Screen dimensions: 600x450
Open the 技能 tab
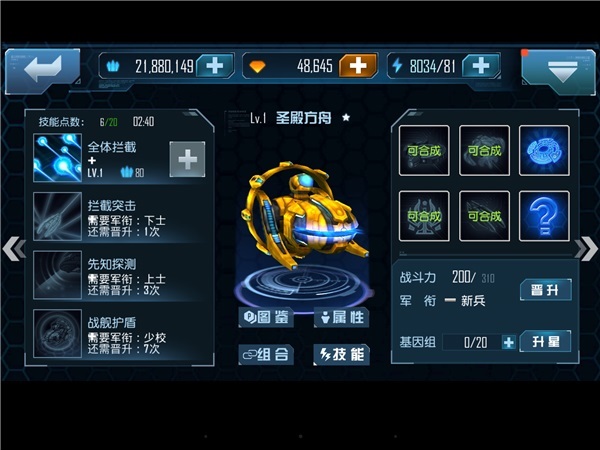342,355
